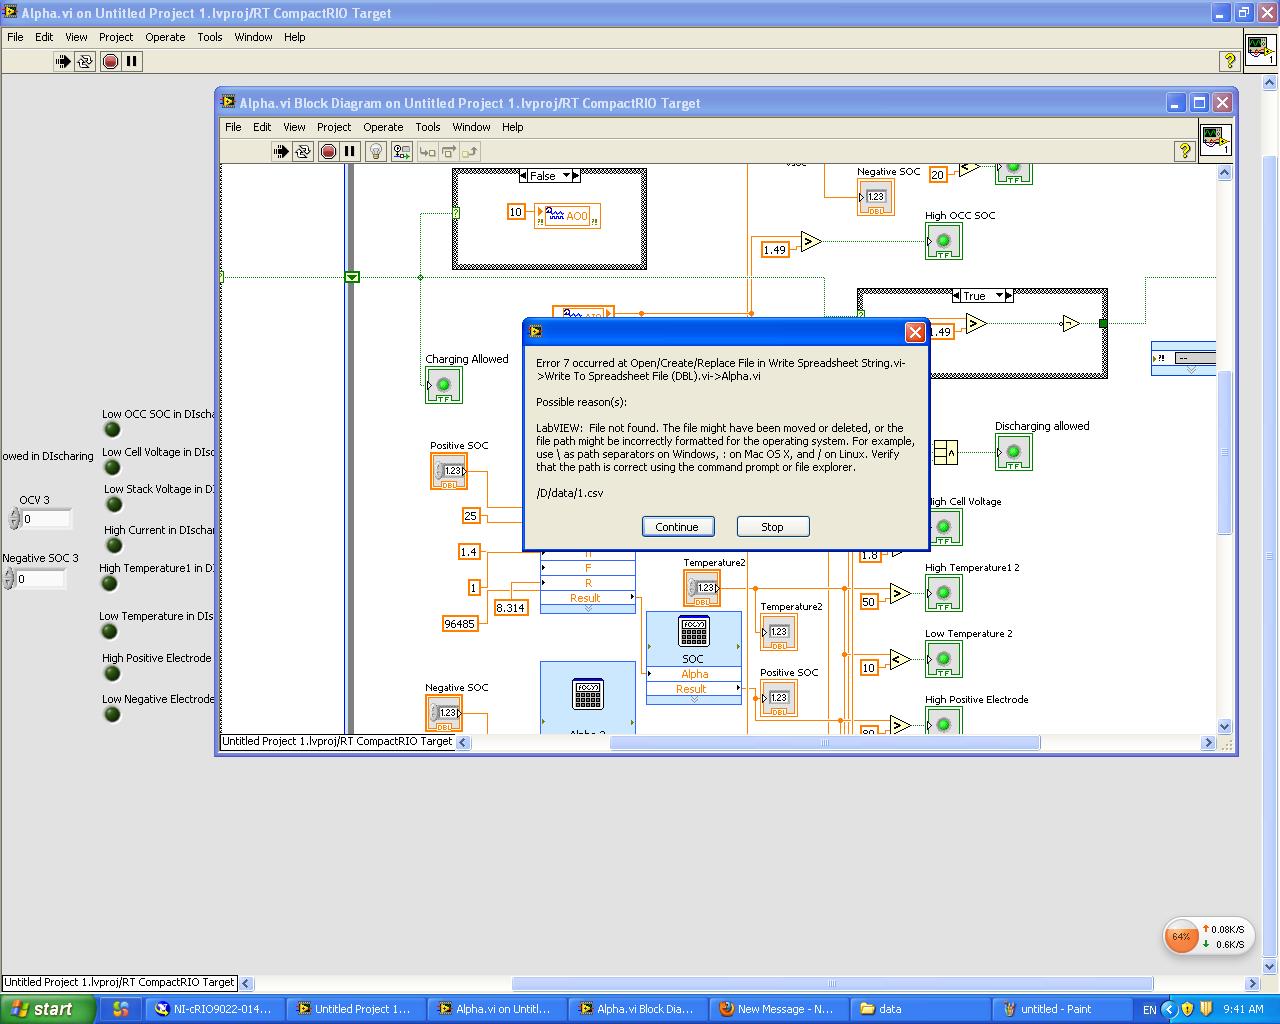Close the Error 7 dialog
The width and height of the screenshot is (1280, 1024).
(915, 332)
